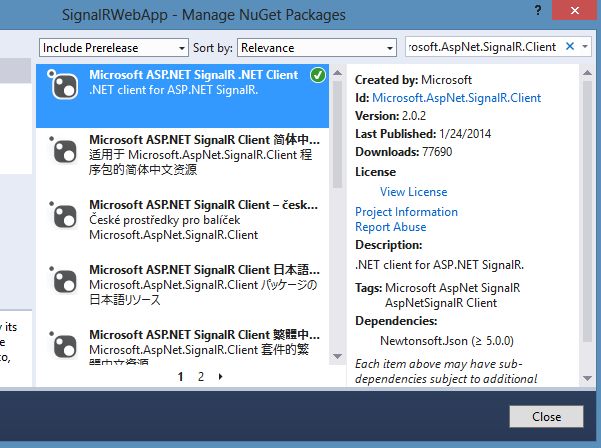This screenshot has height=448, width=601.
Task: Click the package icon for the 繁體中 SignalR Client
Action: (63, 345)
